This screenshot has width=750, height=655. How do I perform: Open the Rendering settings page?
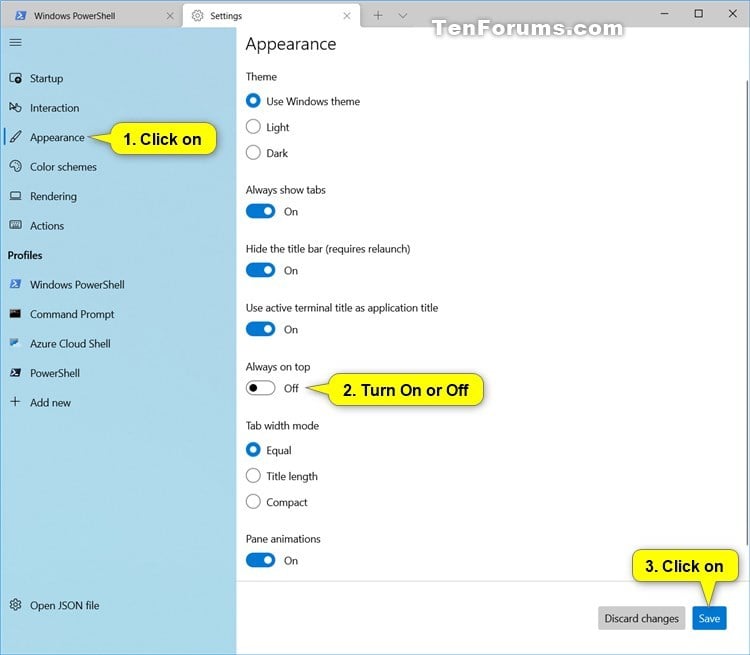(119, 196)
